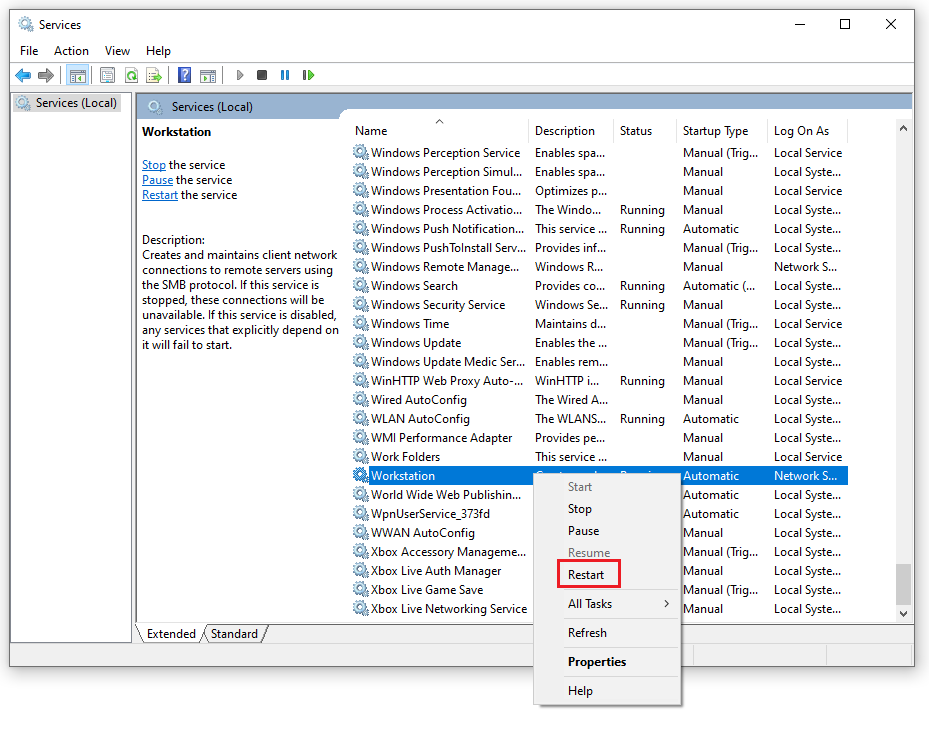Click the gear icon beside Windows Search
929x734 pixels.
tap(361, 286)
